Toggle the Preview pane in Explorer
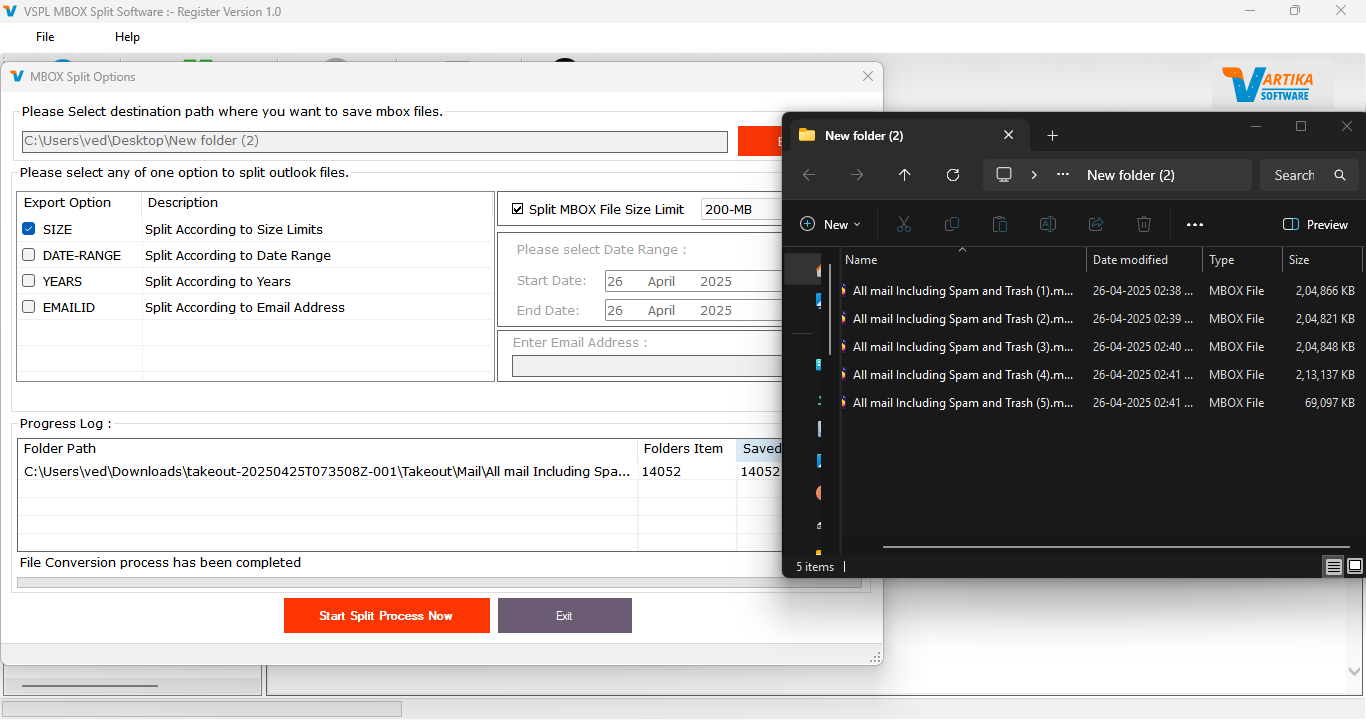 tap(1315, 225)
